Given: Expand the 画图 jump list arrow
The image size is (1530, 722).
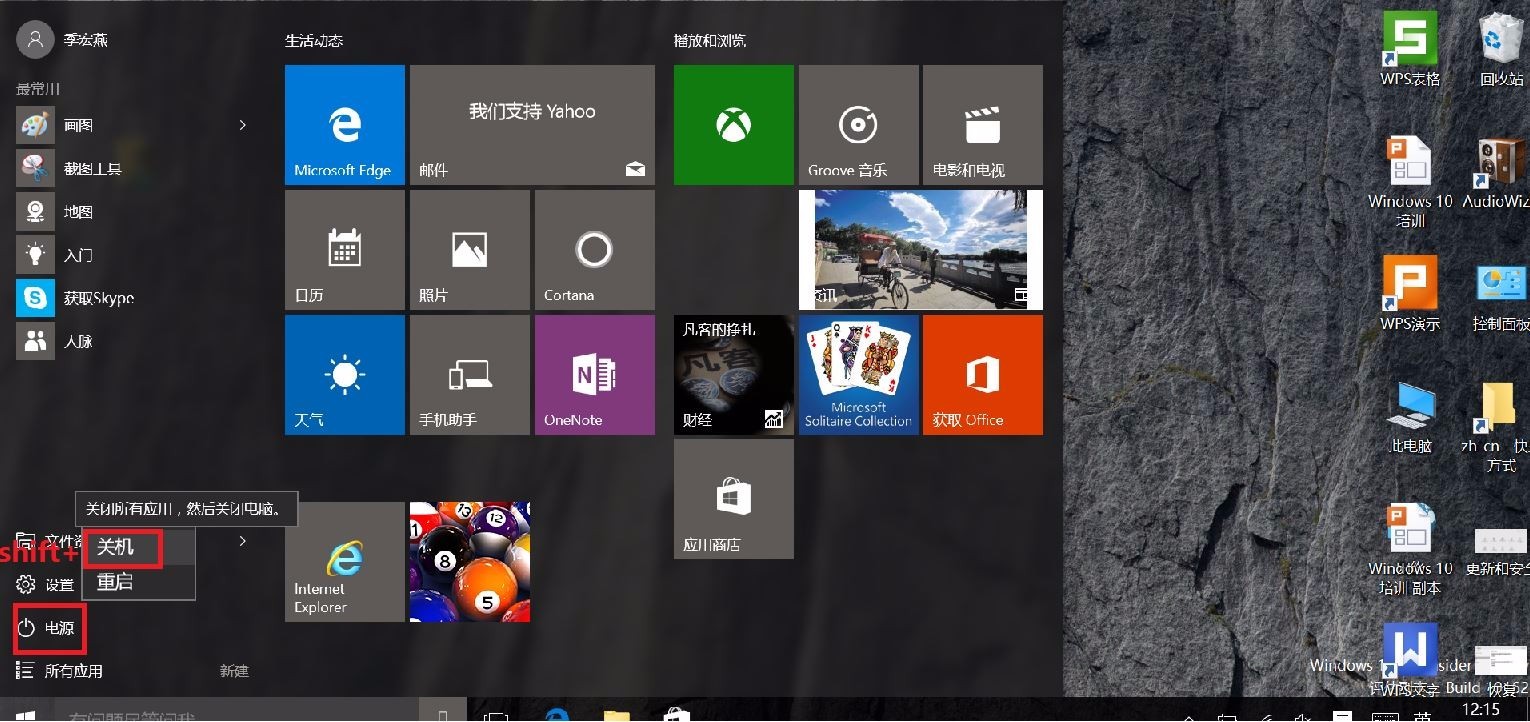Looking at the screenshot, I should point(242,125).
